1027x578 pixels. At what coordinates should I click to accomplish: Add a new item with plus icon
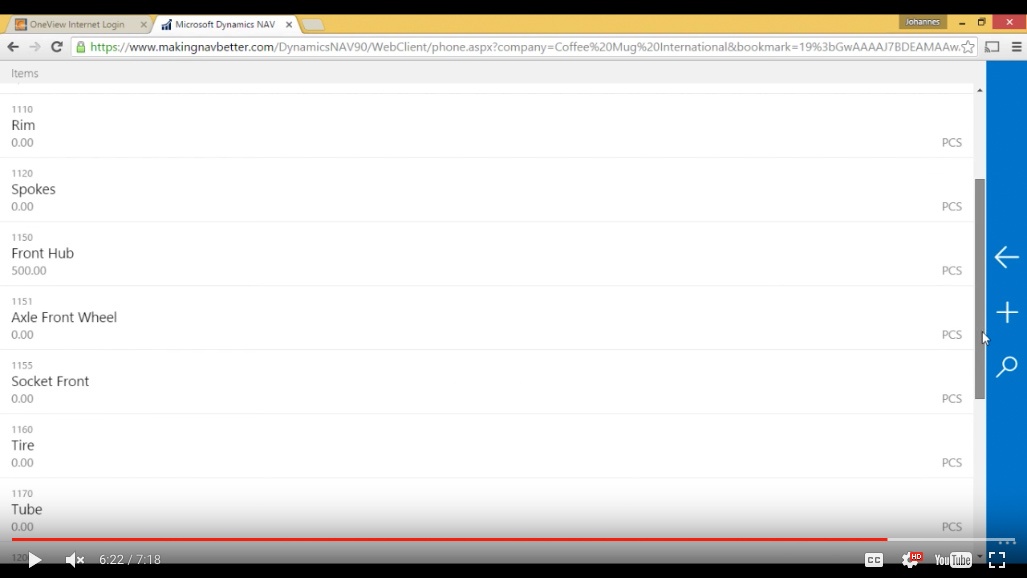[x=1007, y=312]
